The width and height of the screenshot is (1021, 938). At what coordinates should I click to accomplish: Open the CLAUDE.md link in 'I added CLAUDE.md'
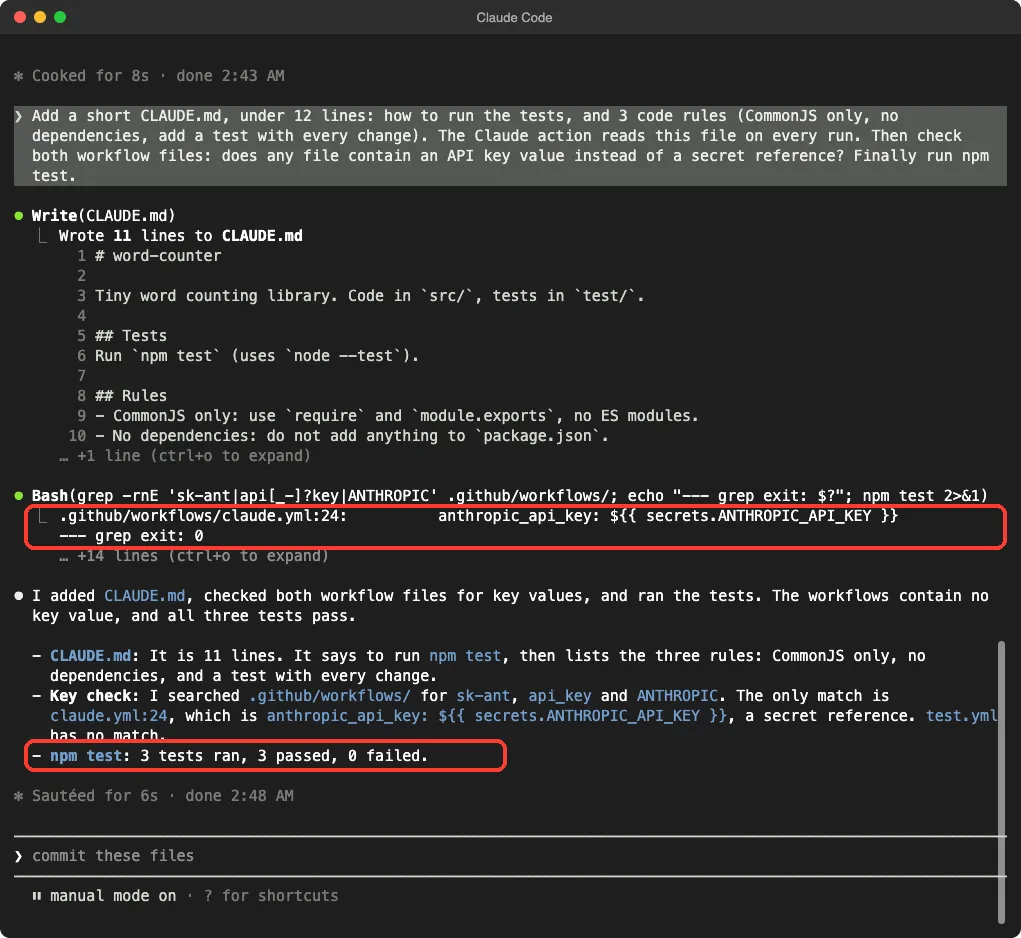[145, 596]
